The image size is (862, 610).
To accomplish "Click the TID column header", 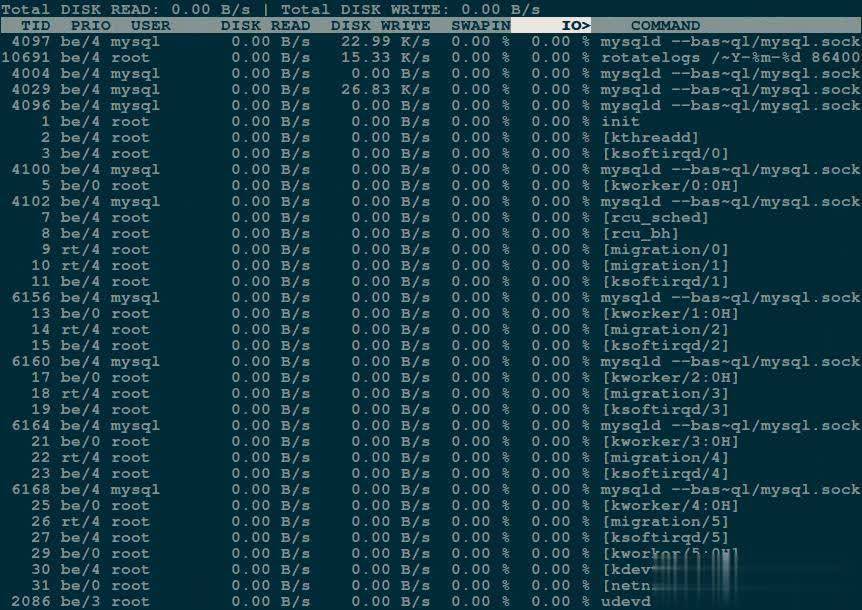I will [35, 25].
